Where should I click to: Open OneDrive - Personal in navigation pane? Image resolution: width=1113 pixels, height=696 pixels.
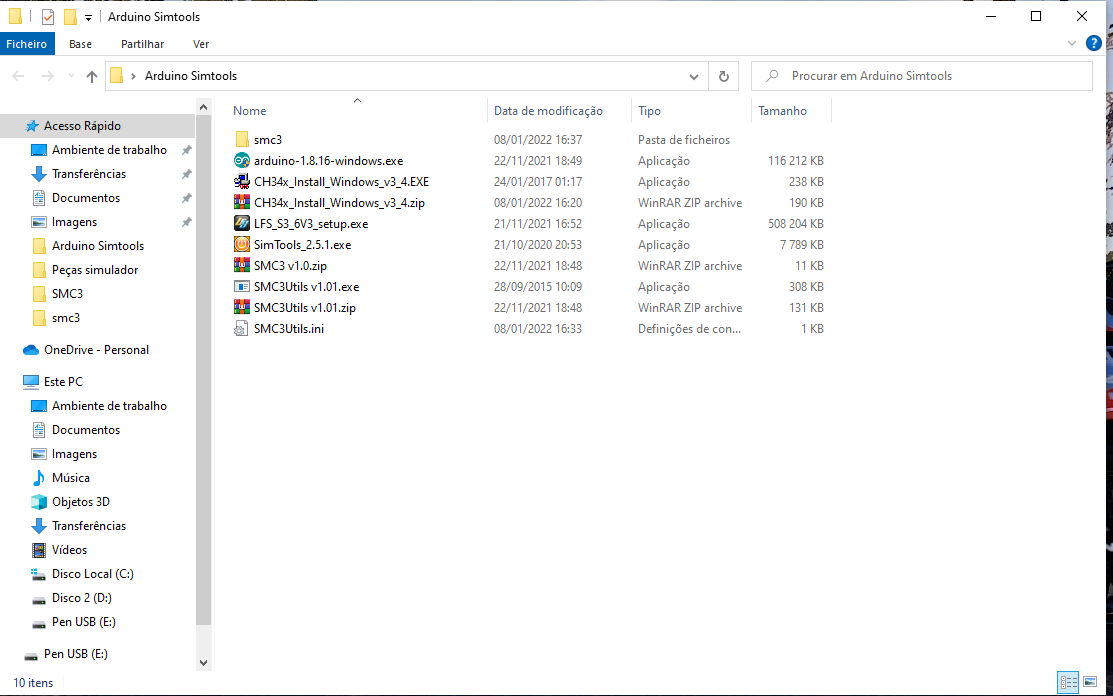pos(96,350)
